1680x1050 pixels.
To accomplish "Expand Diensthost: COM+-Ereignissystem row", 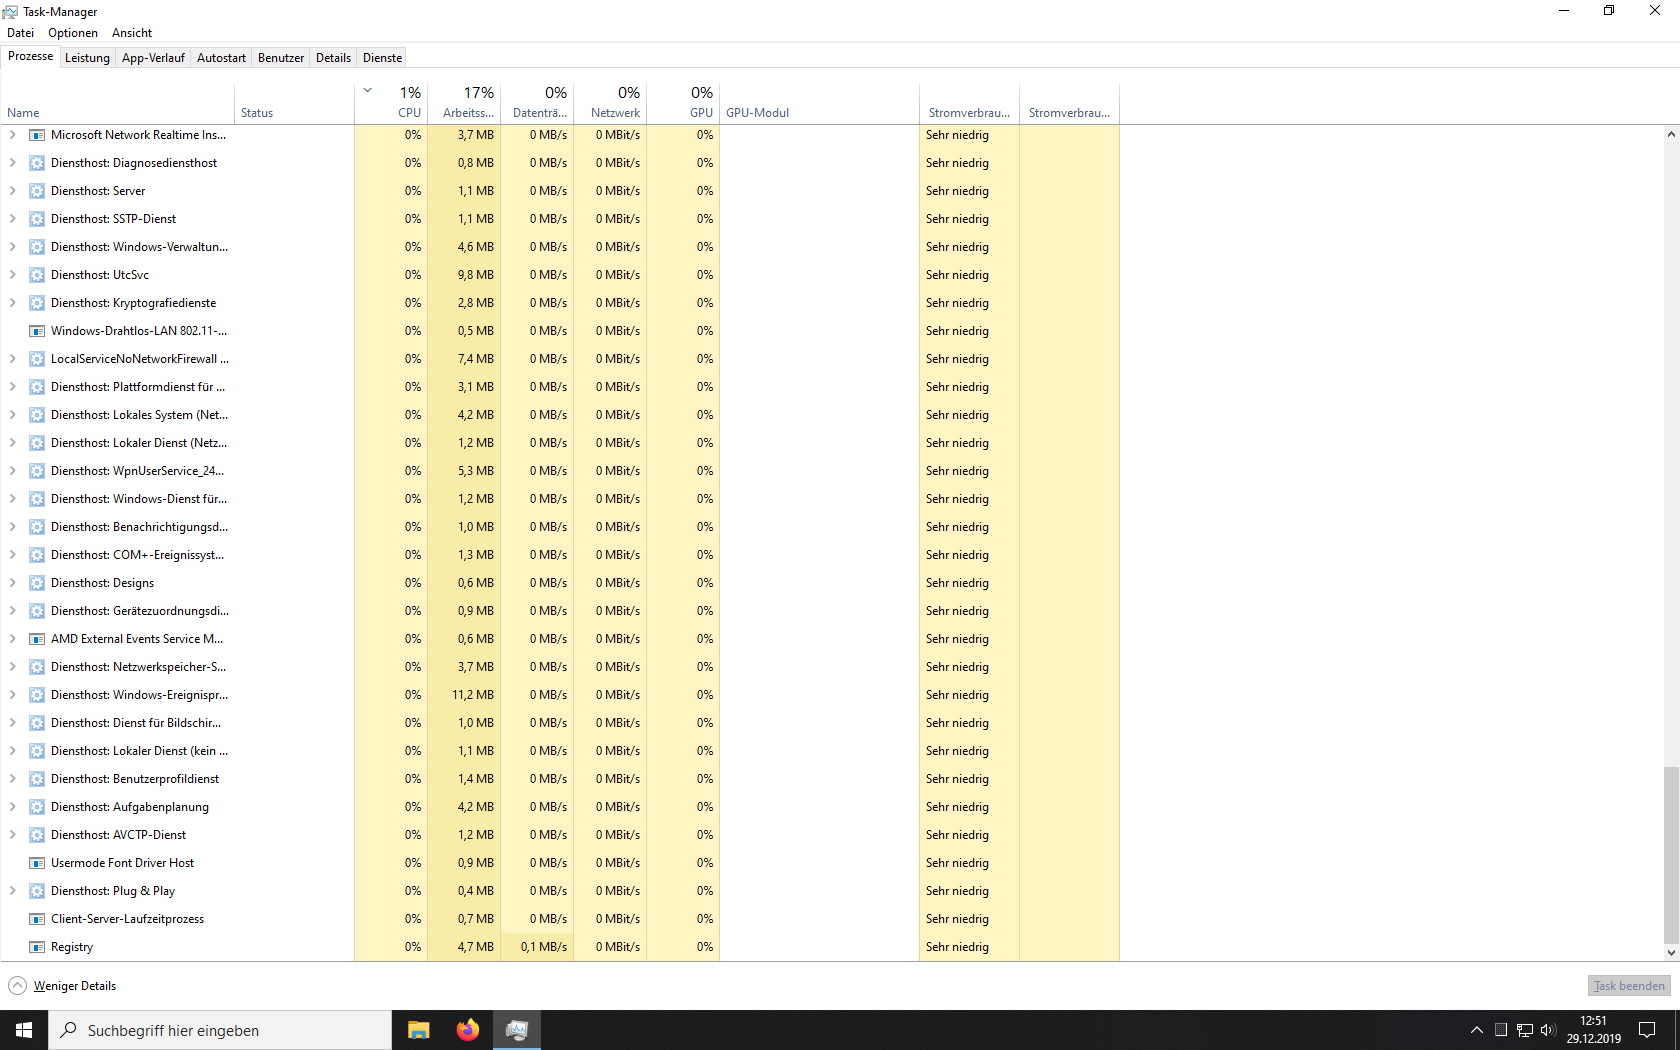I will point(13,555).
